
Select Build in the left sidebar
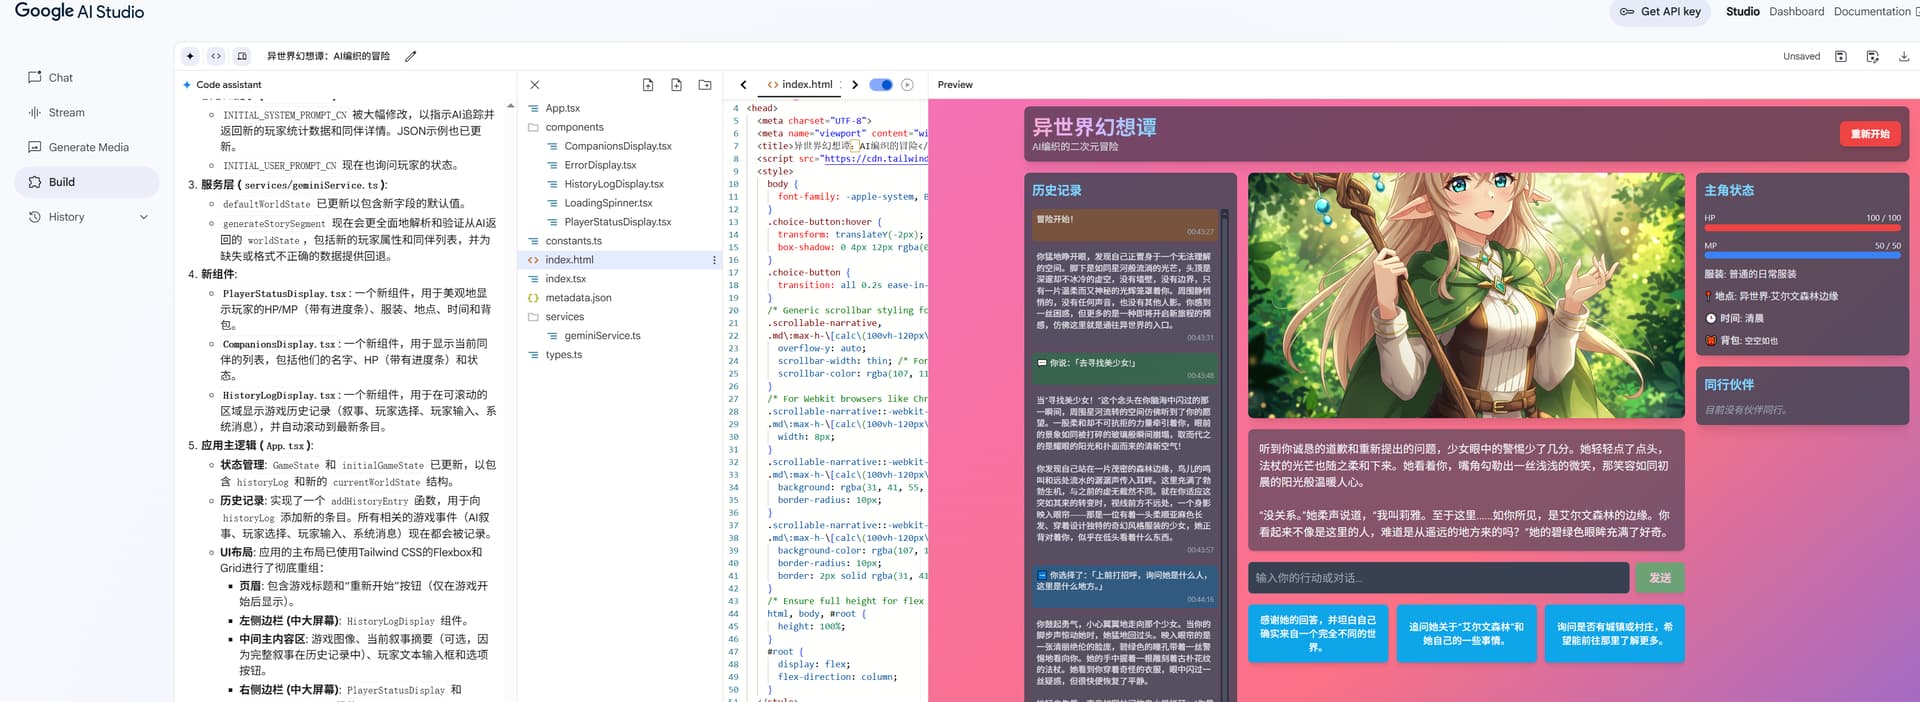point(86,182)
